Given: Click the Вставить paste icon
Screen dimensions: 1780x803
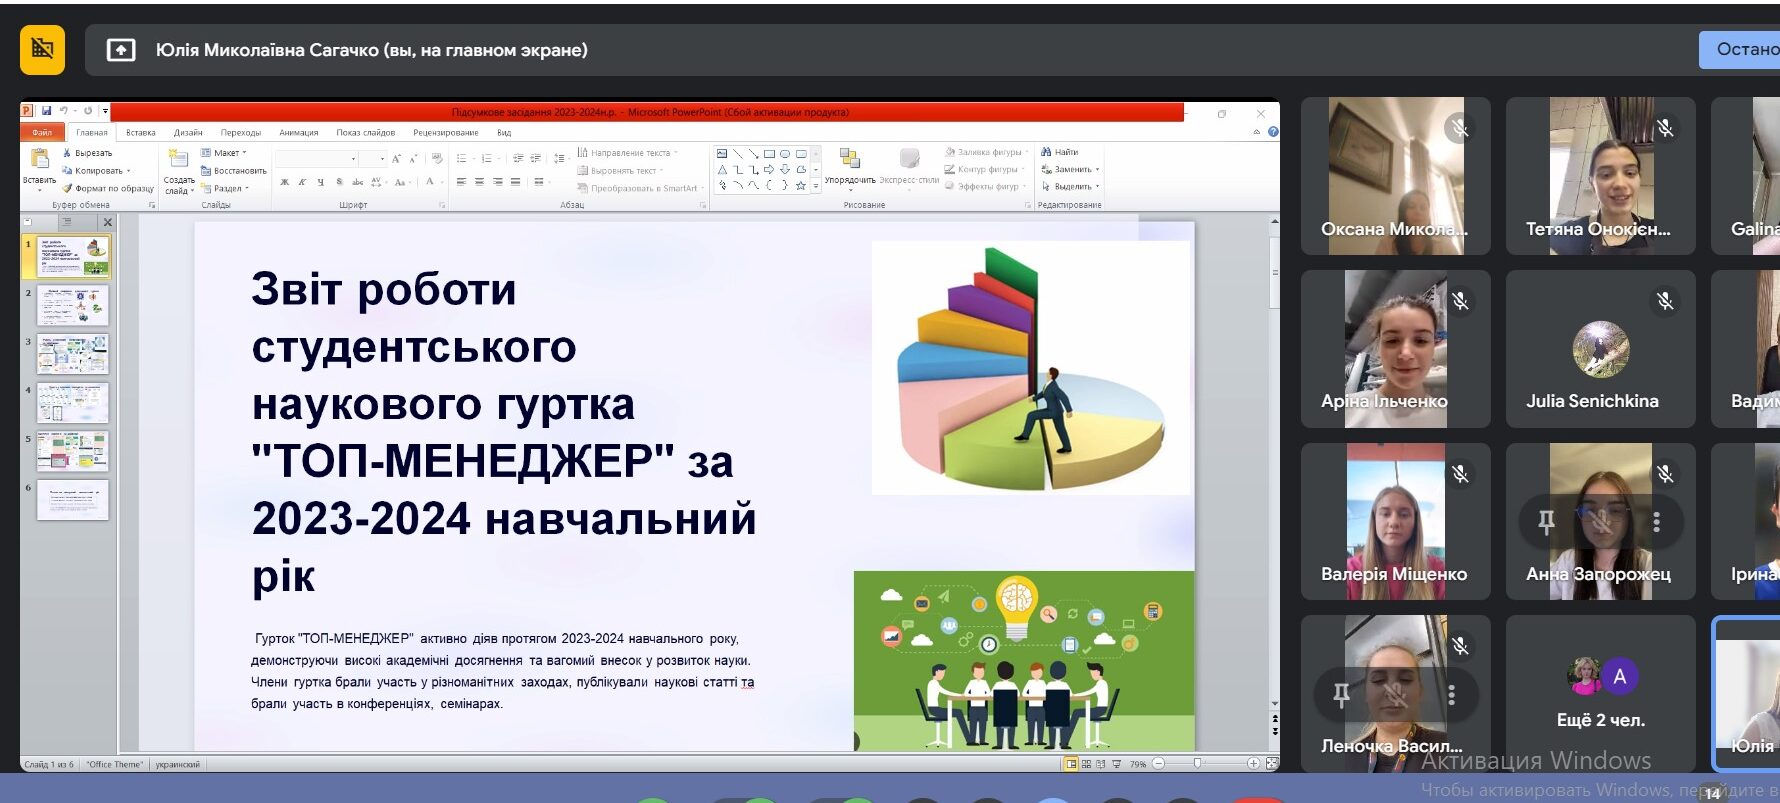Looking at the screenshot, I should 40,159.
